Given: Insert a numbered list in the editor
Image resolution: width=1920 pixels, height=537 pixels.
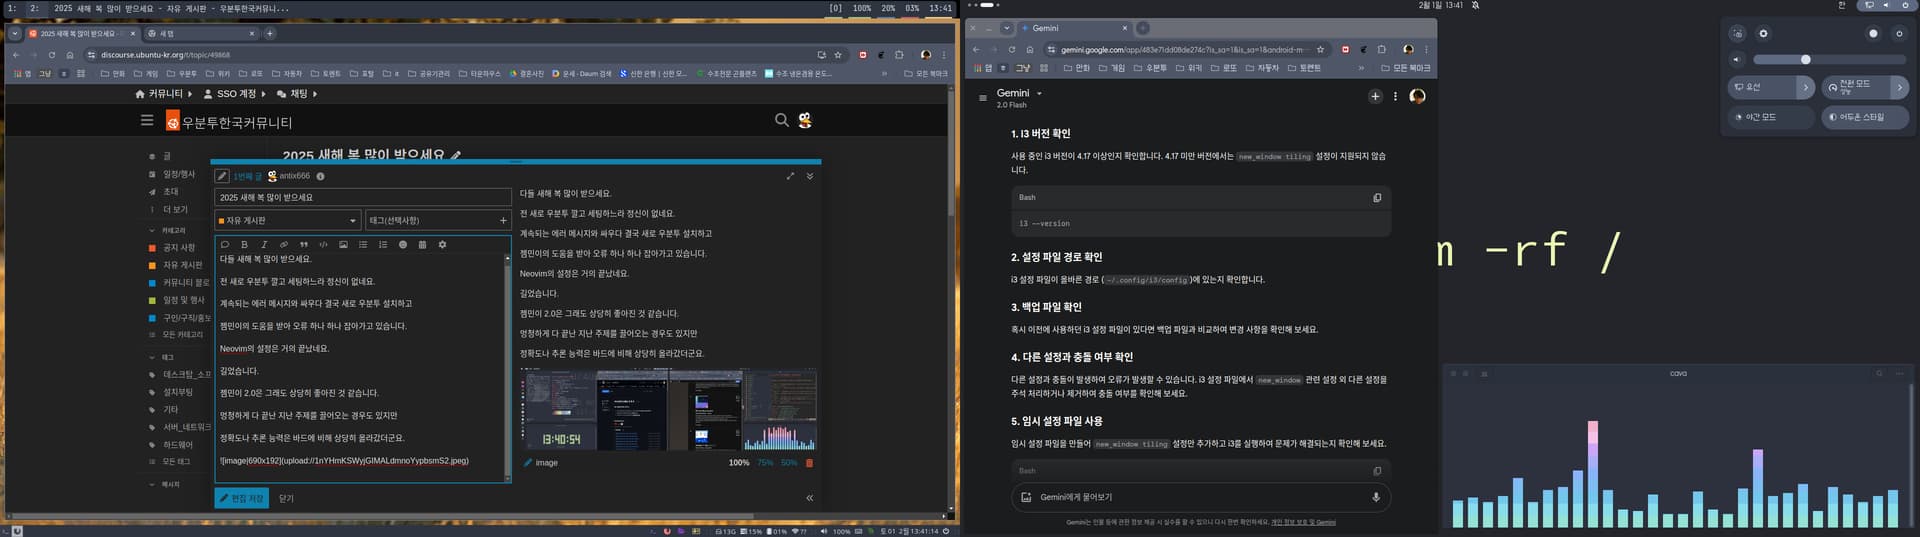Looking at the screenshot, I should click(383, 244).
